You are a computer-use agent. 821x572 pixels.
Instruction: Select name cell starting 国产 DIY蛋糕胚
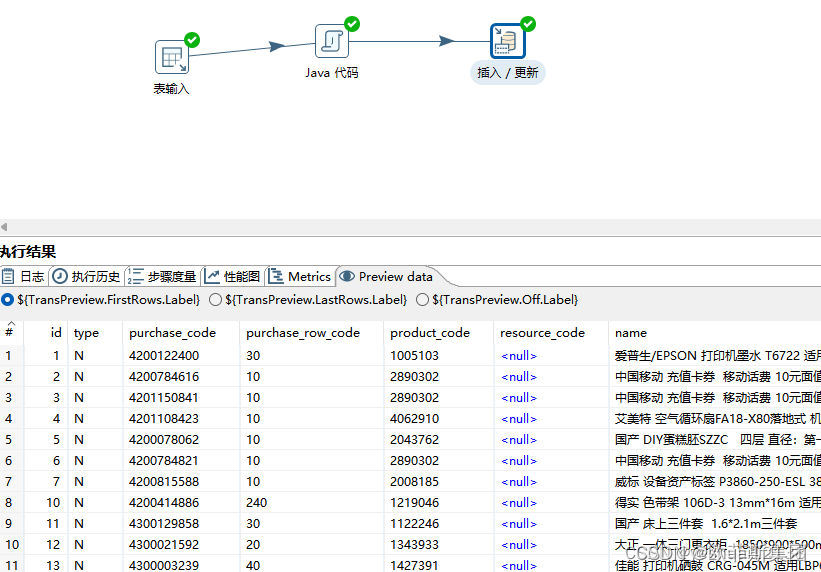point(717,439)
